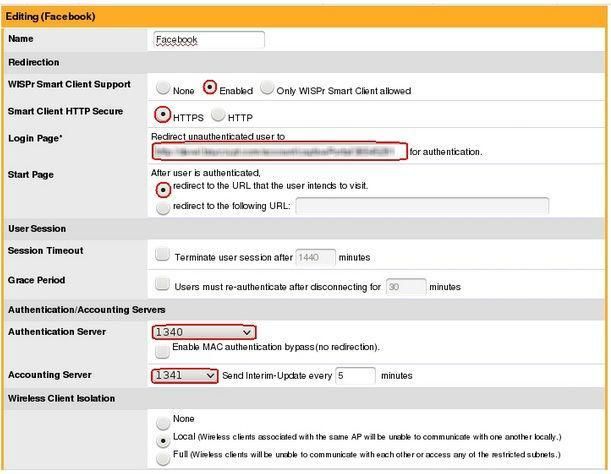Click the 'Redirect unauthenticated user to' text
The image size is (611, 474).
click(x=218, y=137)
